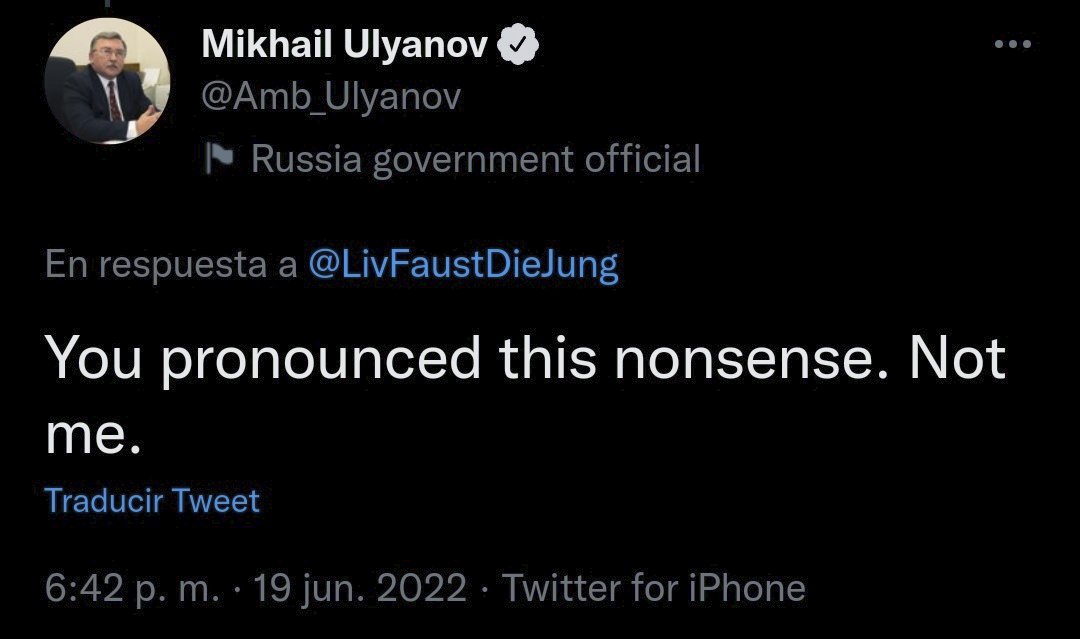Click the verified checkmark badge
Viewport: 1080px width, 639px height.
[x=518, y=44]
